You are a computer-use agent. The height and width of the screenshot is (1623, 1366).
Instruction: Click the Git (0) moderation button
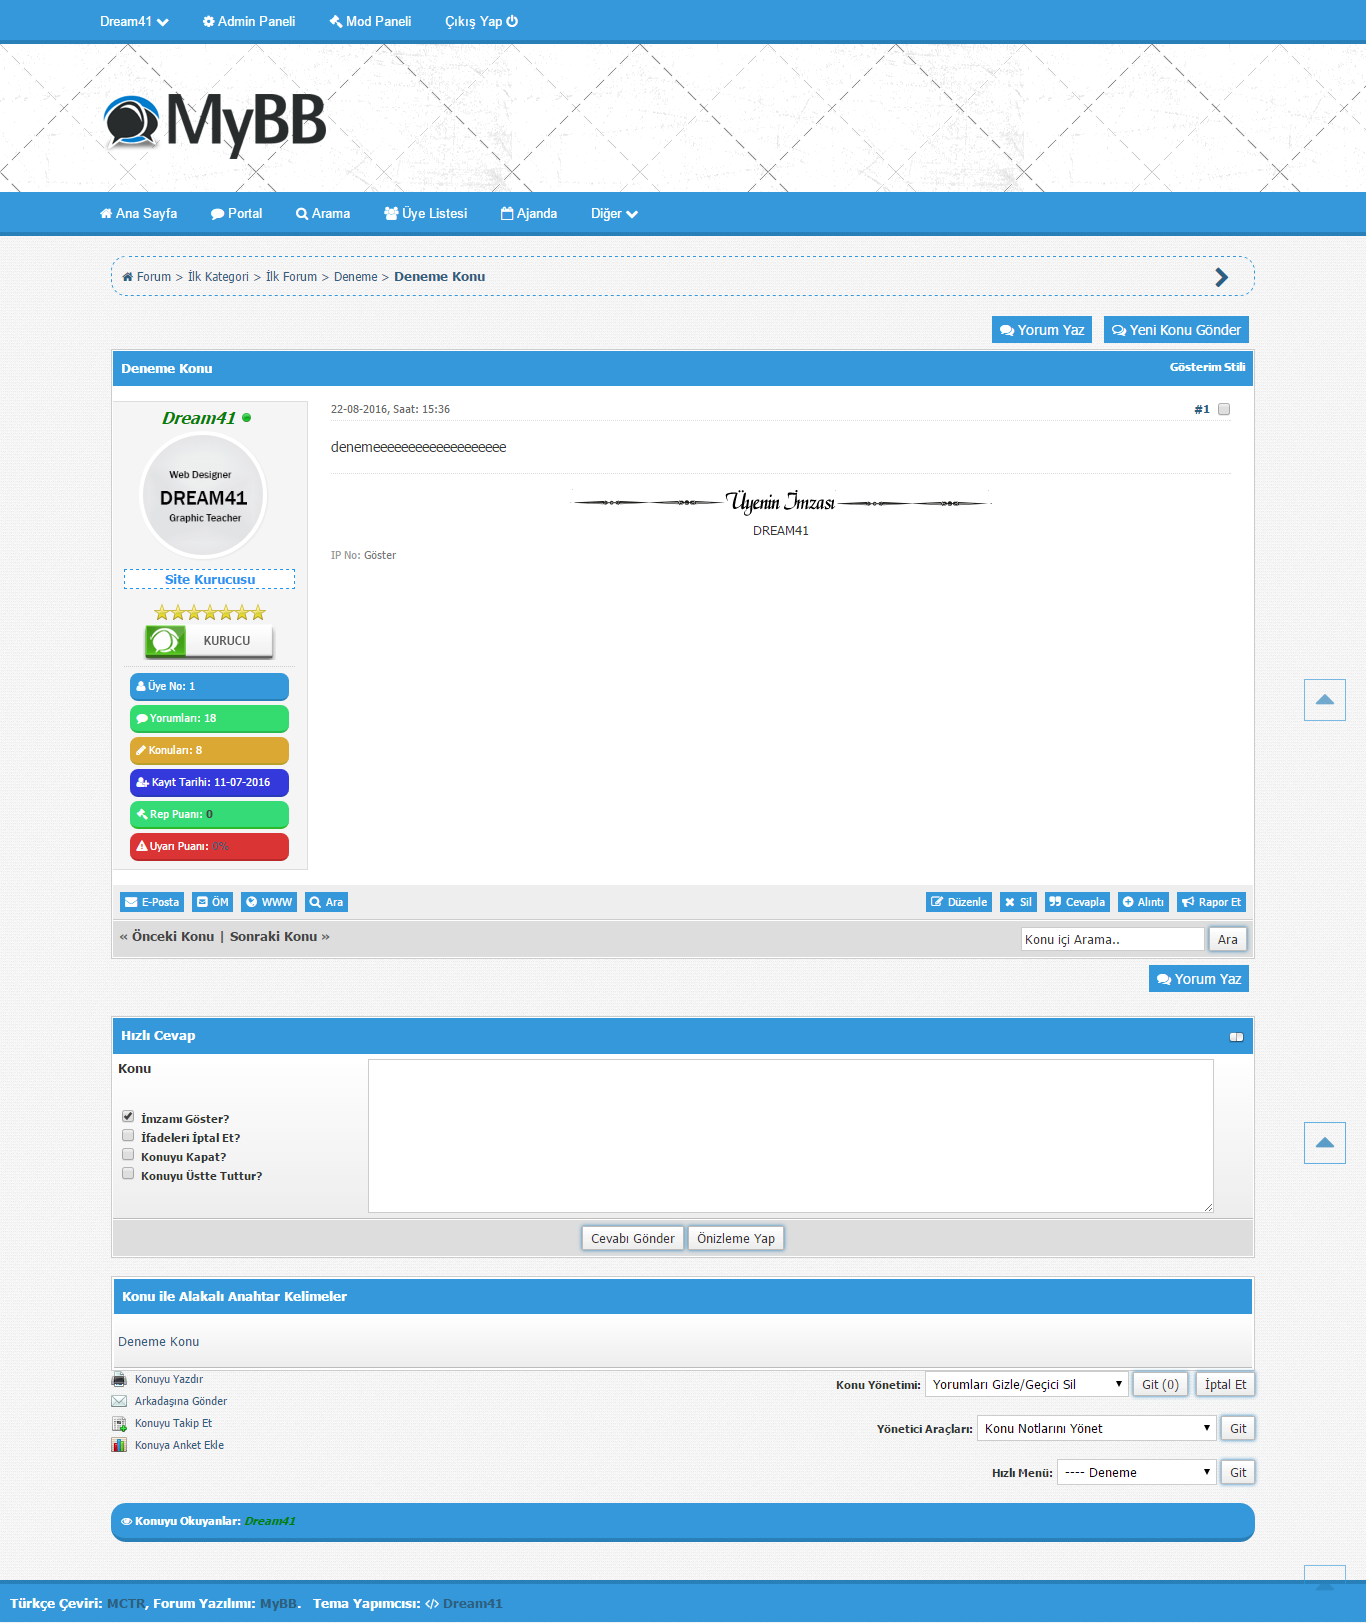(x=1160, y=1384)
